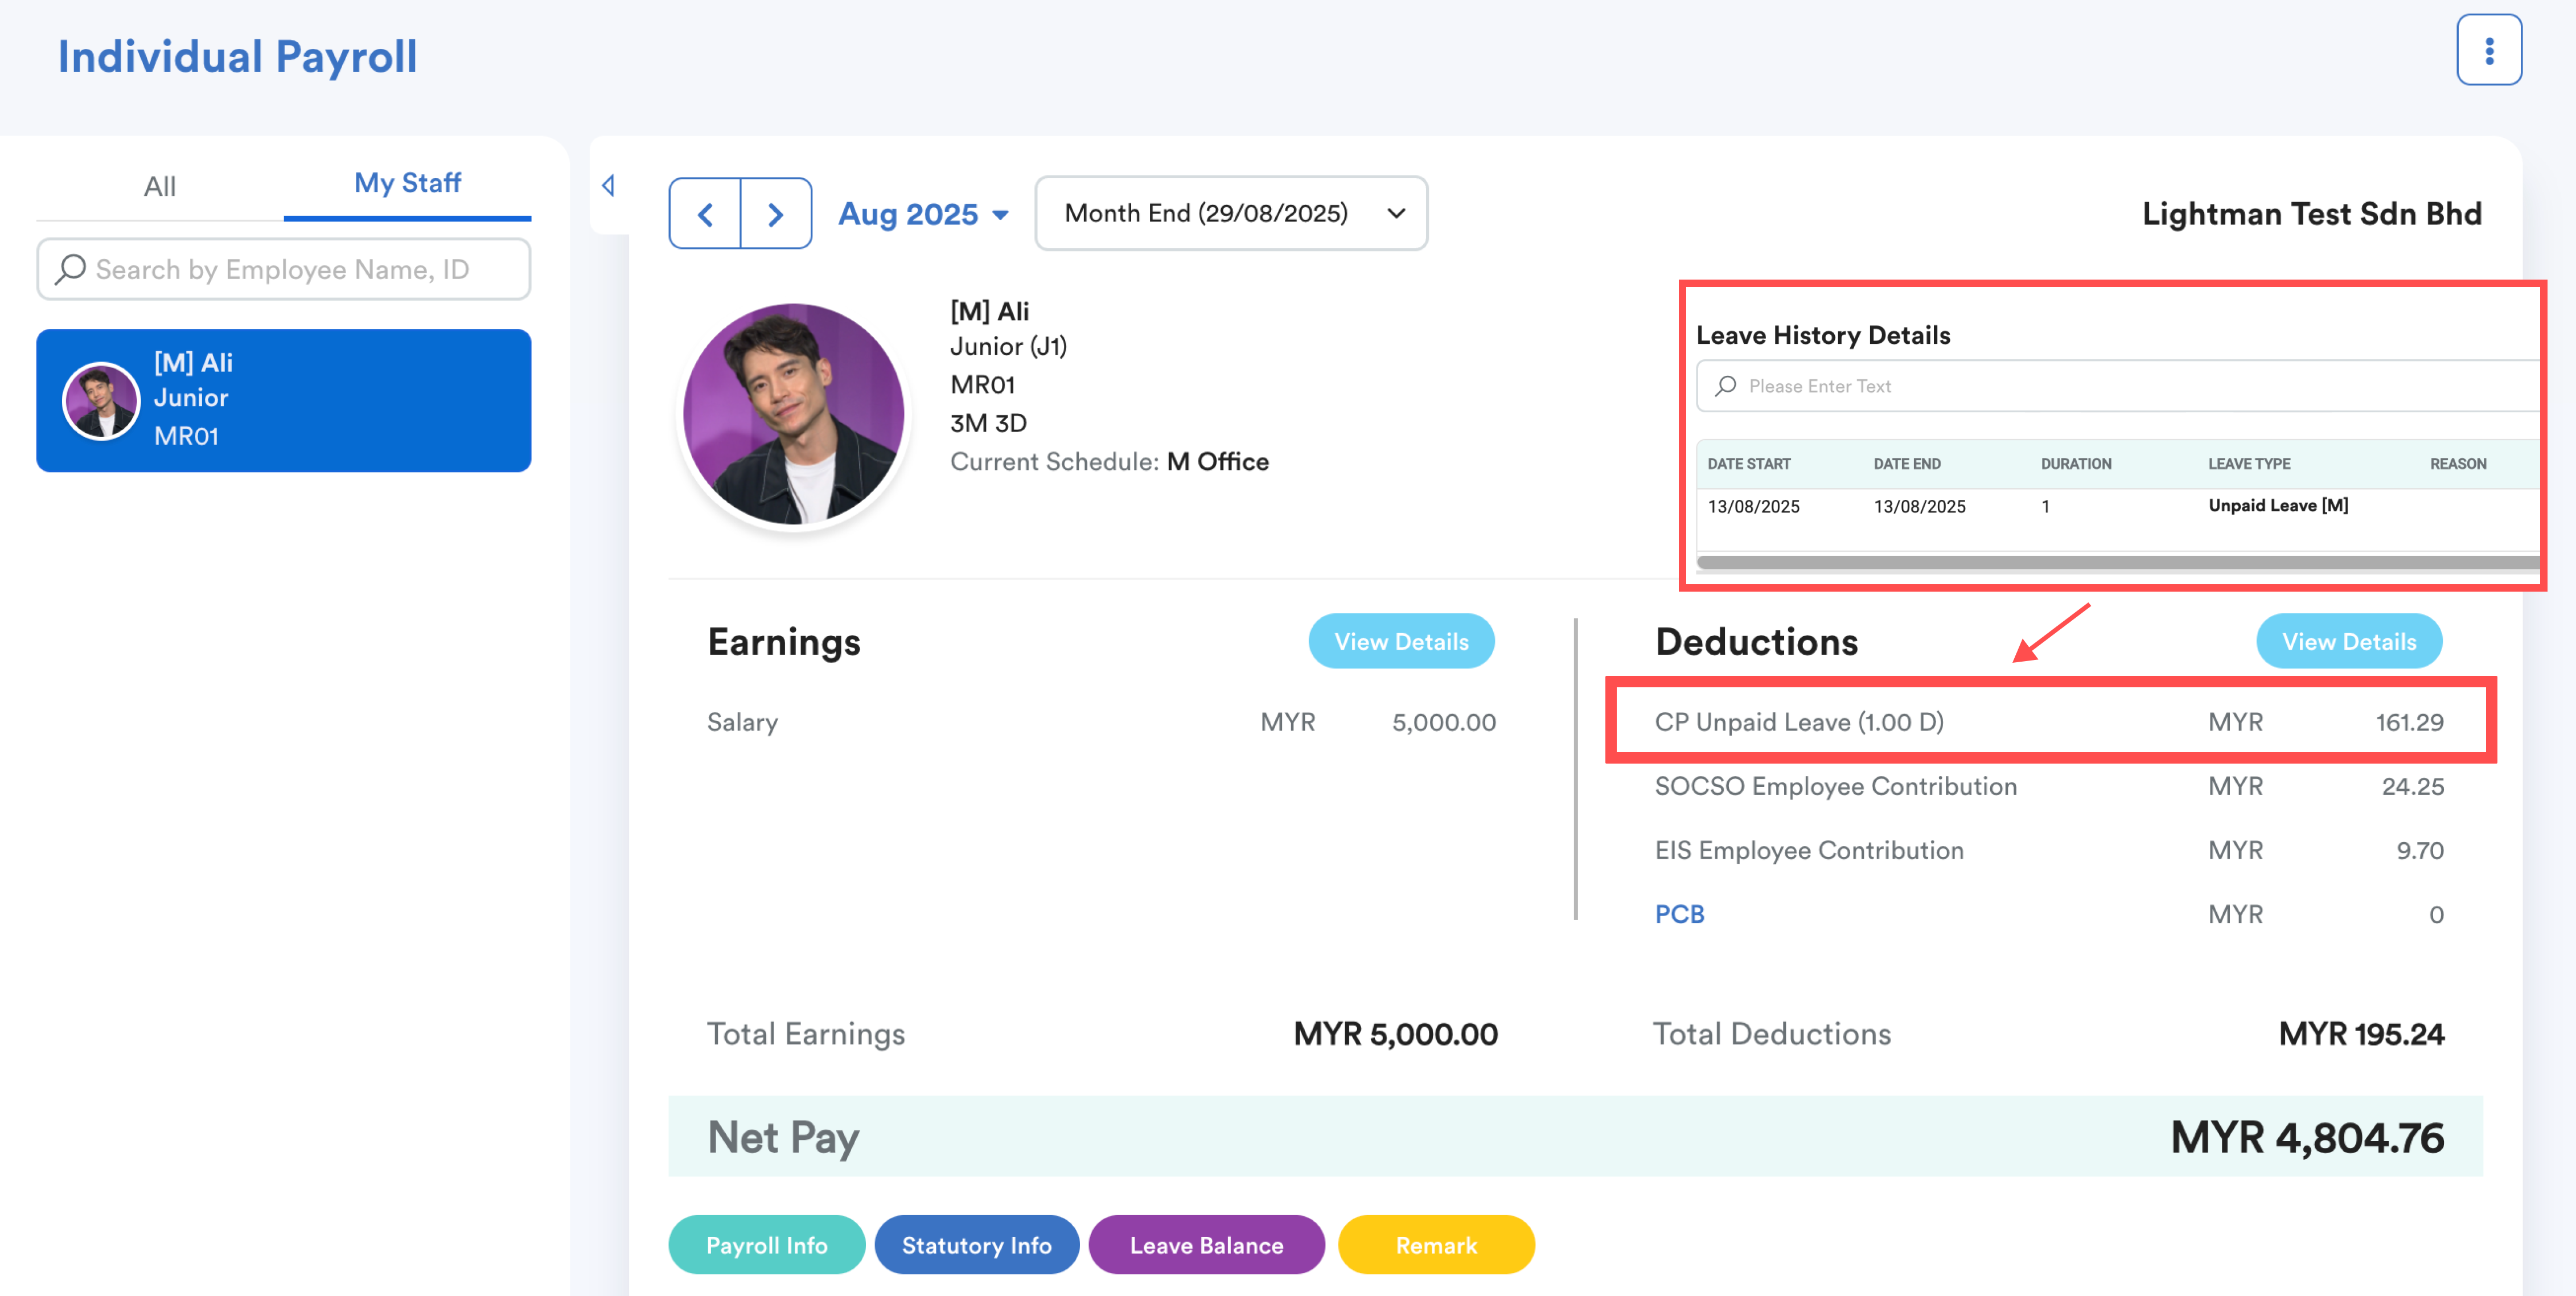The height and width of the screenshot is (1296, 2576).
Task: Go to previous month with left arrow
Action: (705, 214)
